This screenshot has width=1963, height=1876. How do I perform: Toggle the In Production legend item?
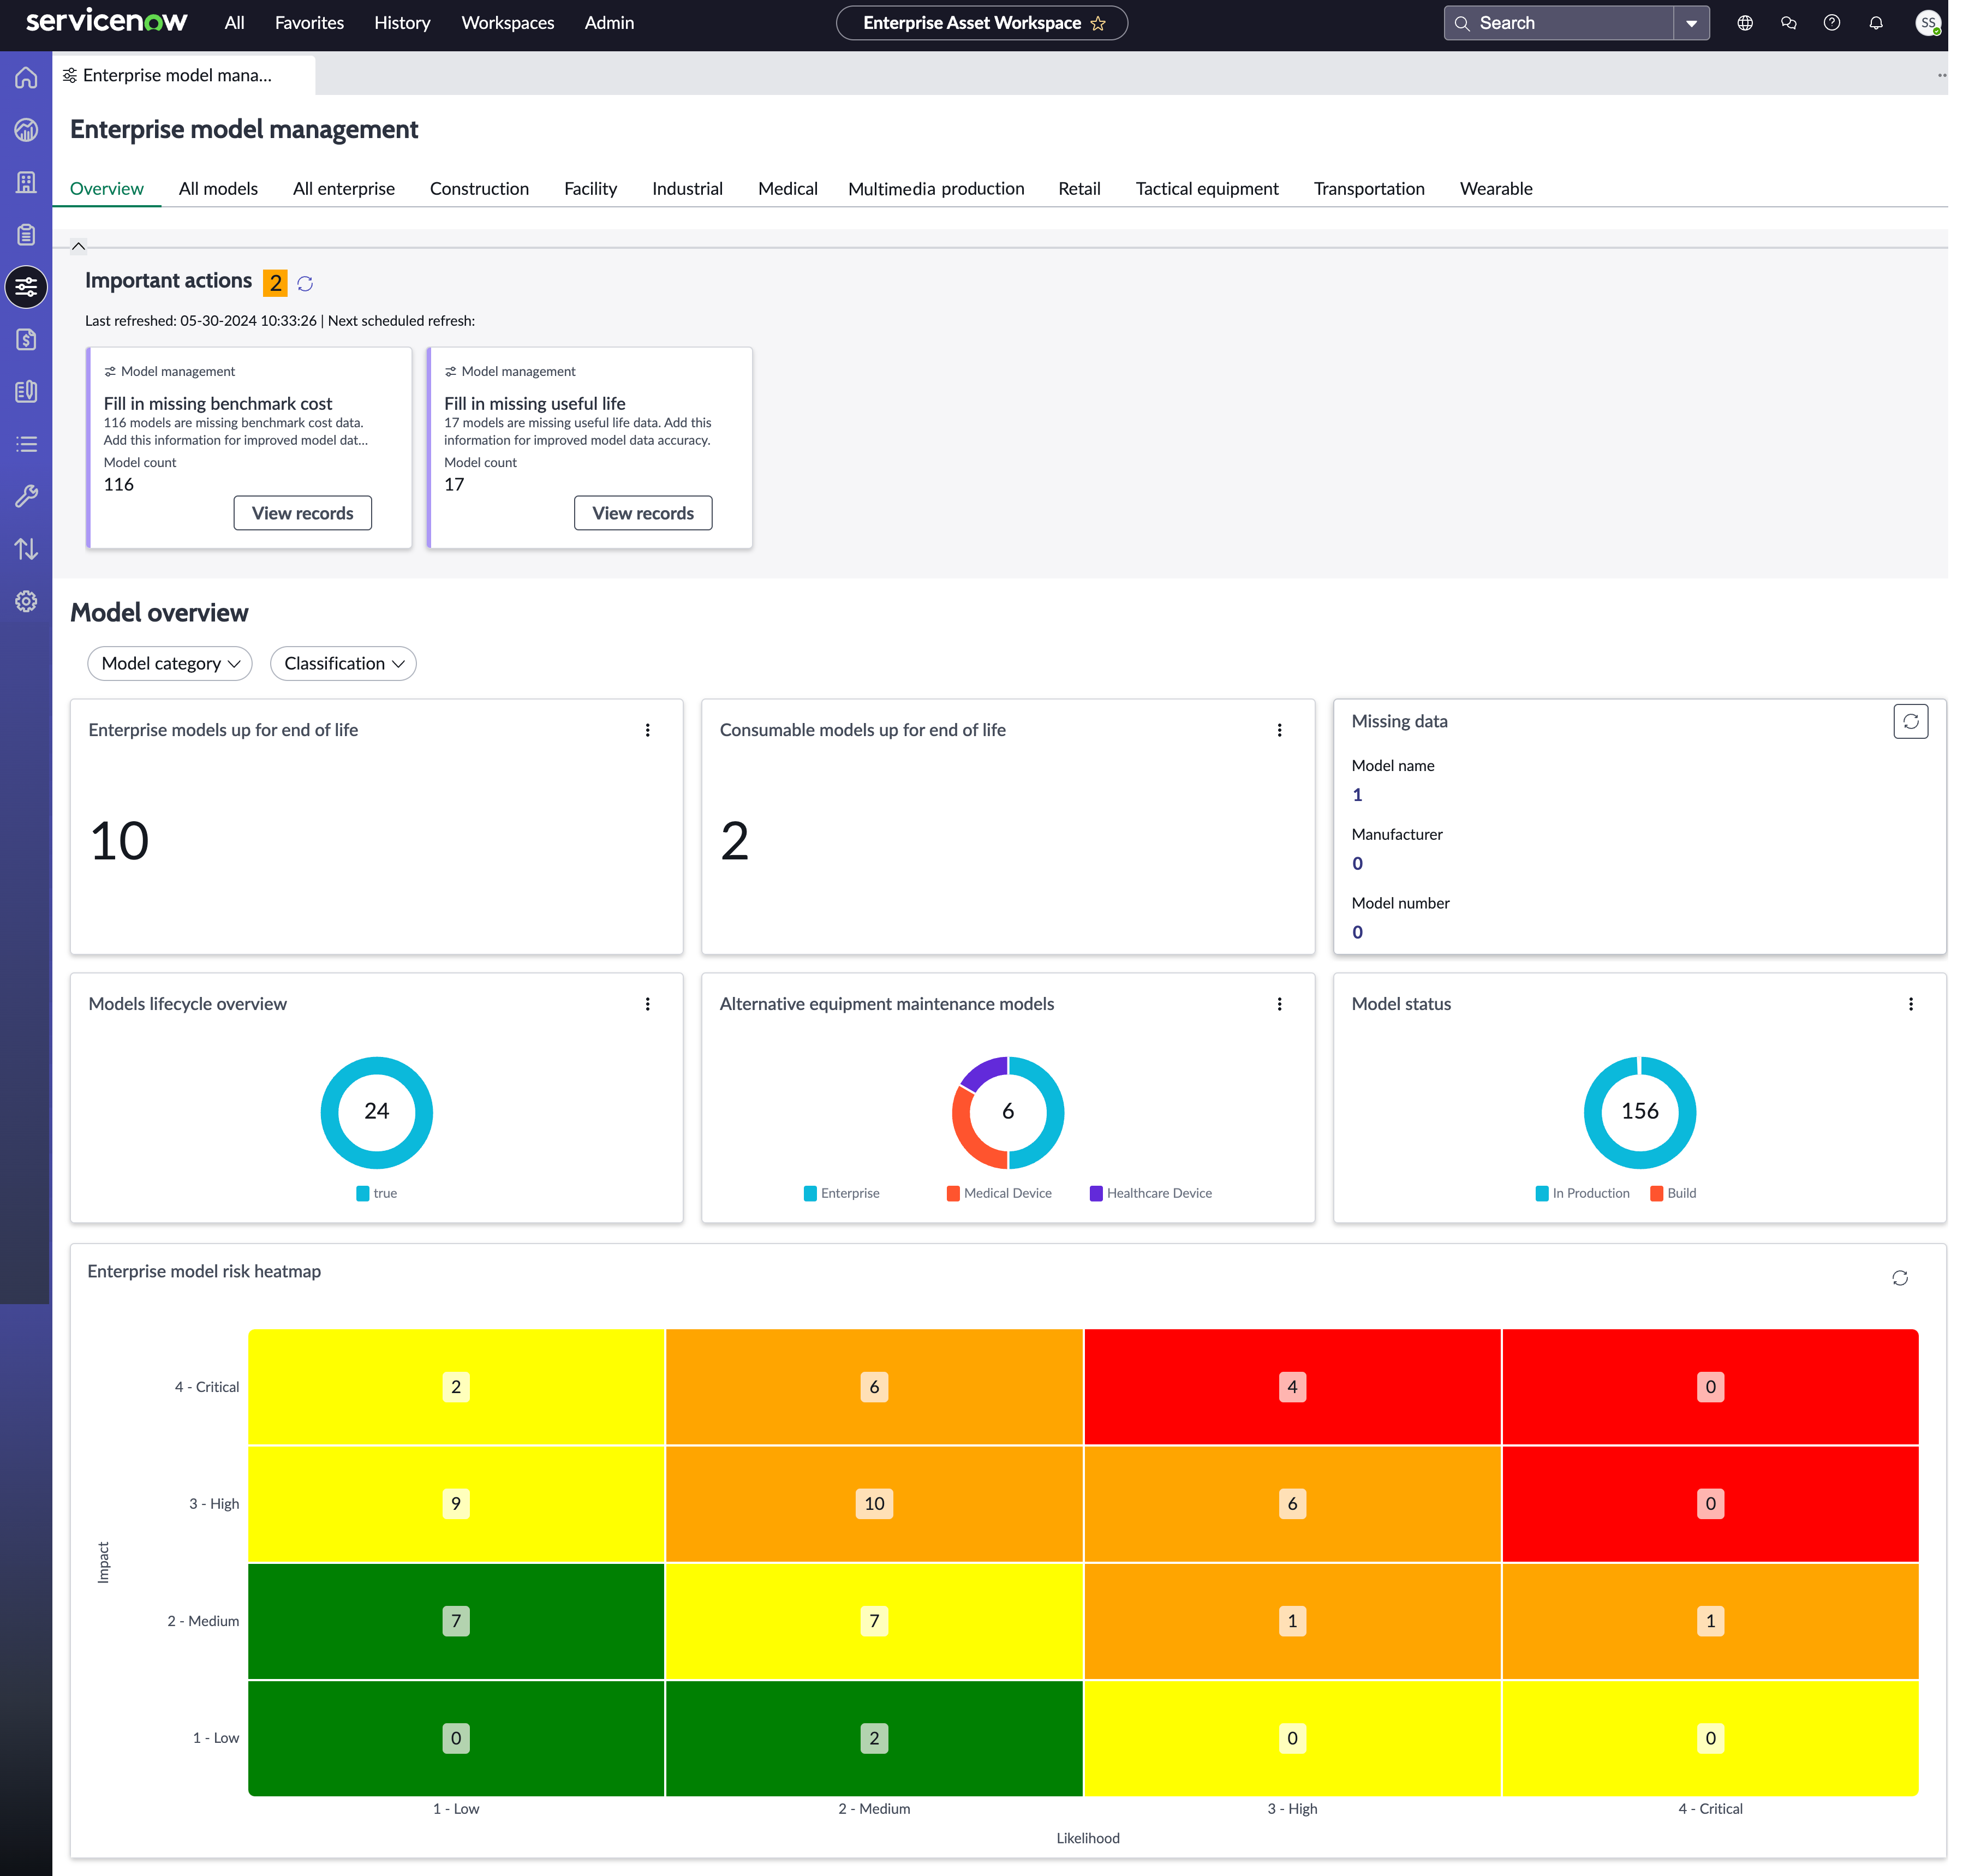(x=1582, y=1194)
